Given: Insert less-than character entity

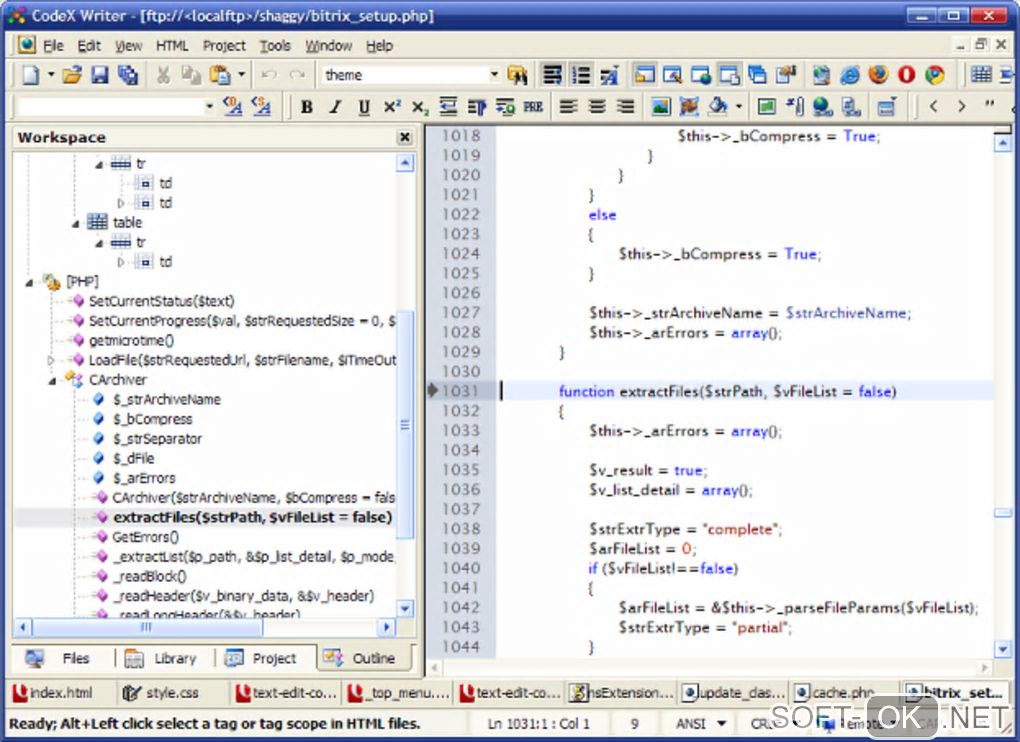Looking at the screenshot, I should 933,106.
